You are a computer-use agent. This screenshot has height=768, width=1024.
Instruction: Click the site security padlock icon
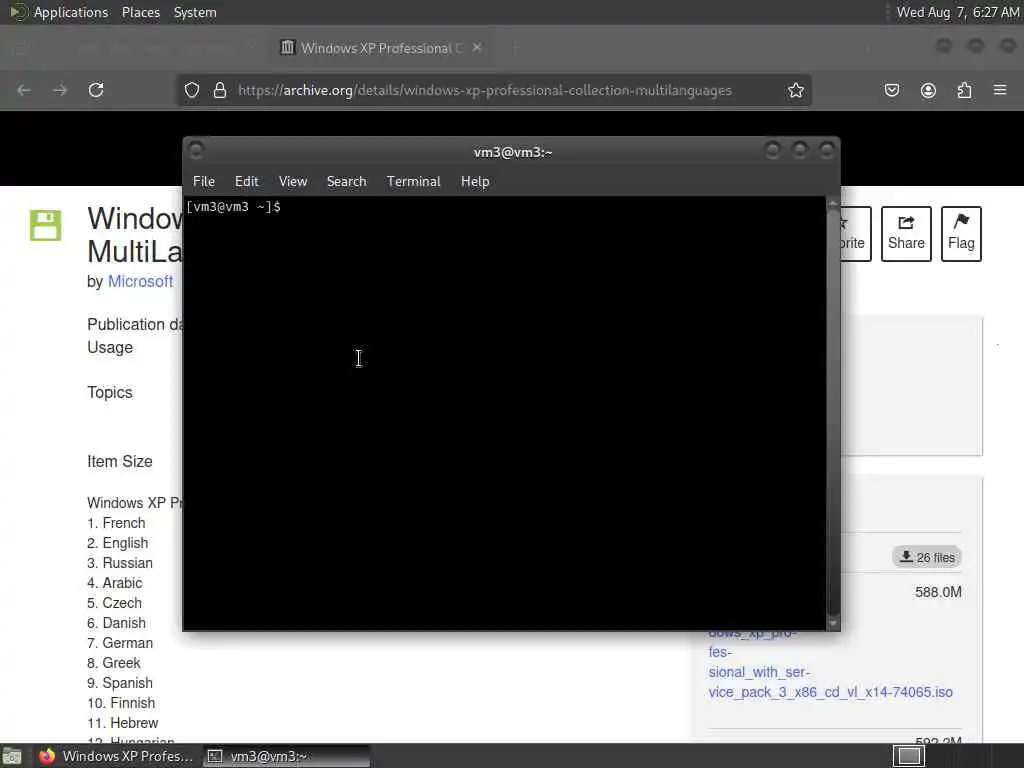pyautogui.click(x=220, y=90)
